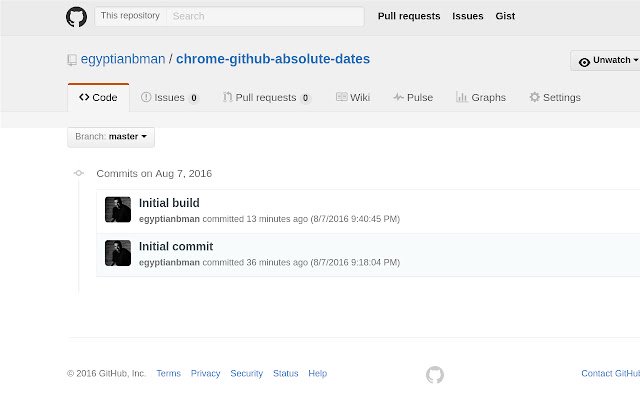Open the Branch: master dropdown
The width and height of the screenshot is (640, 400).
(111, 137)
